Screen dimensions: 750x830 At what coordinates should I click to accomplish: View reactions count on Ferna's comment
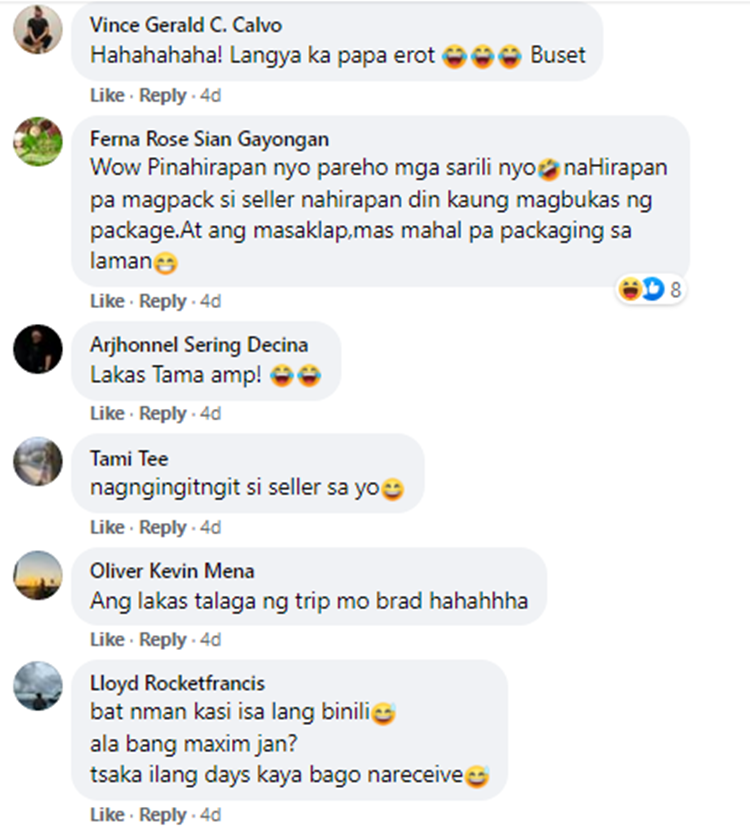coord(675,290)
